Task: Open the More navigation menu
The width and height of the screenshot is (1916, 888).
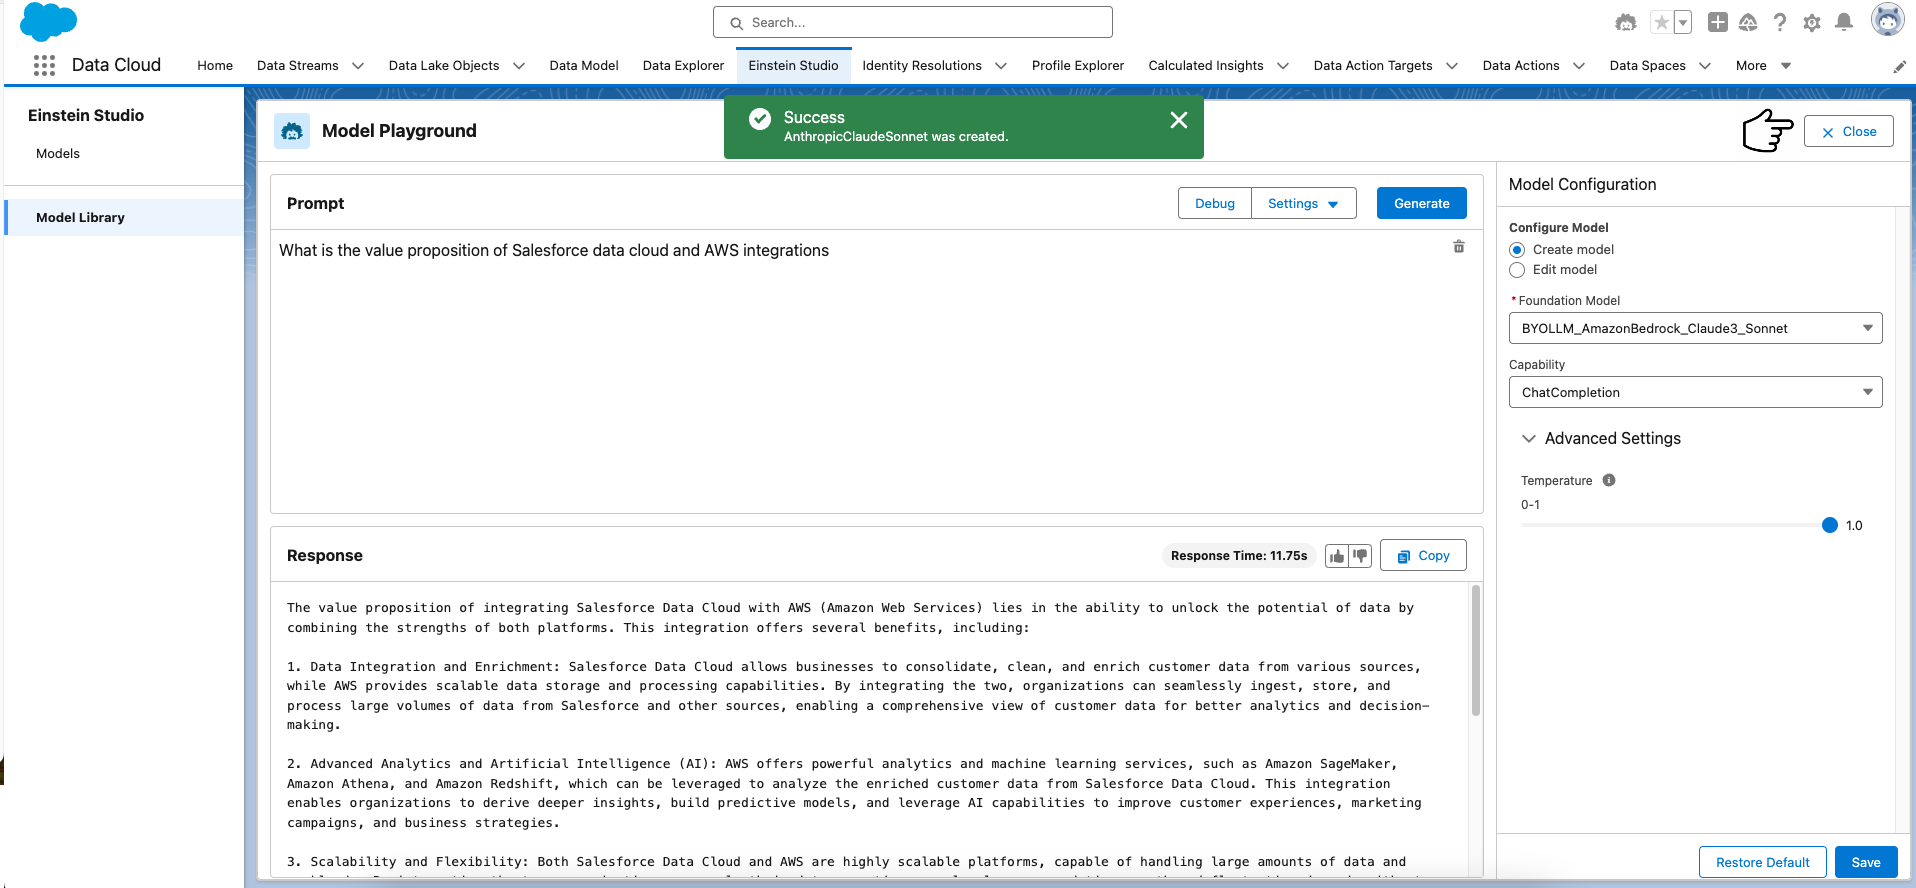Action: click(1763, 66)
